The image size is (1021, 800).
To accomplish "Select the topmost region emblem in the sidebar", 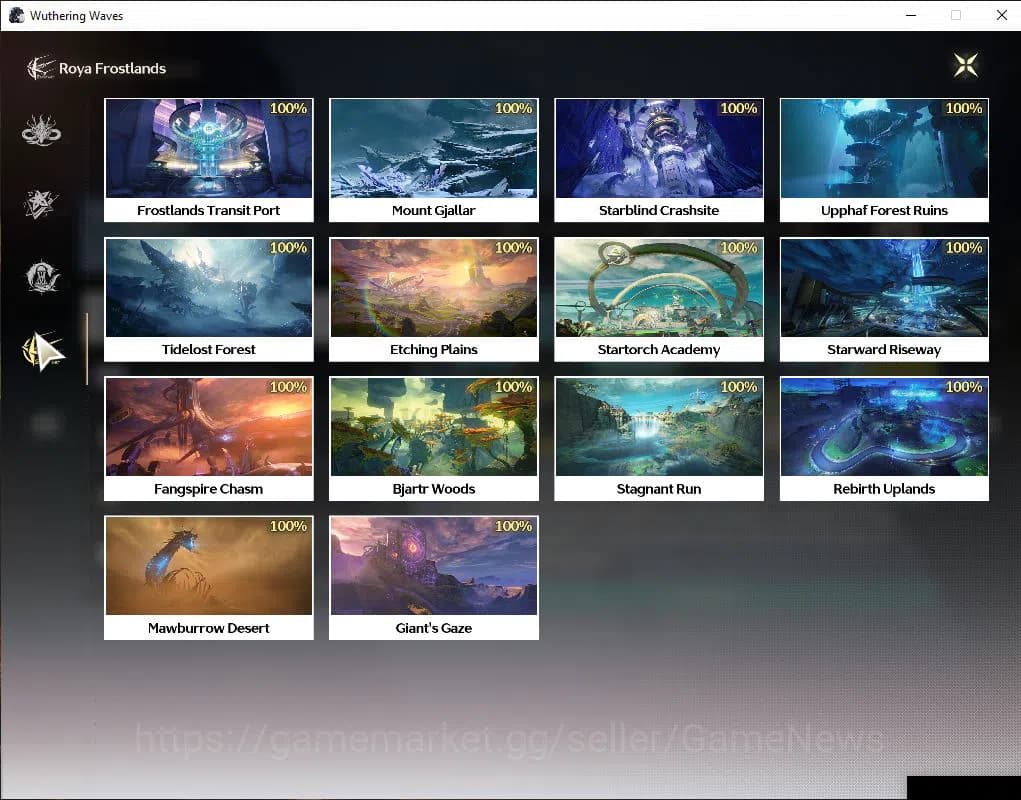I will point(41,129).
